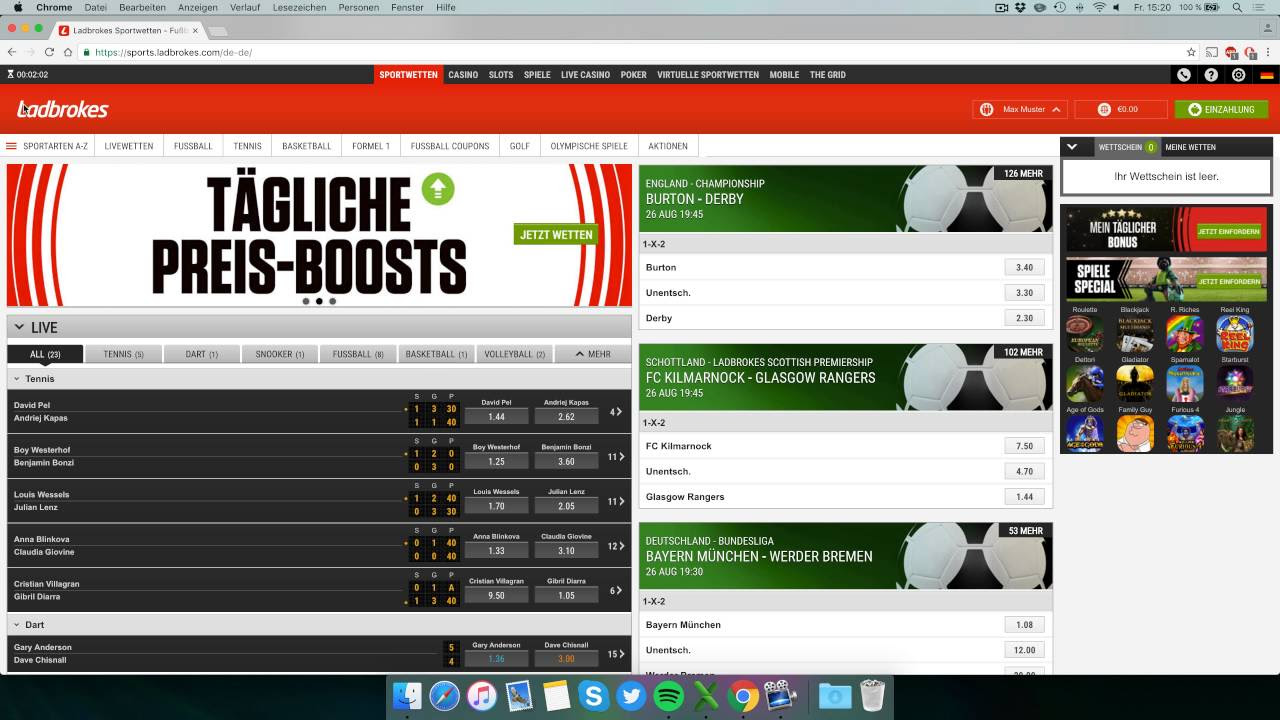Open Twitter app in the Dock
Screen dimensions: 1280x720
631,696
